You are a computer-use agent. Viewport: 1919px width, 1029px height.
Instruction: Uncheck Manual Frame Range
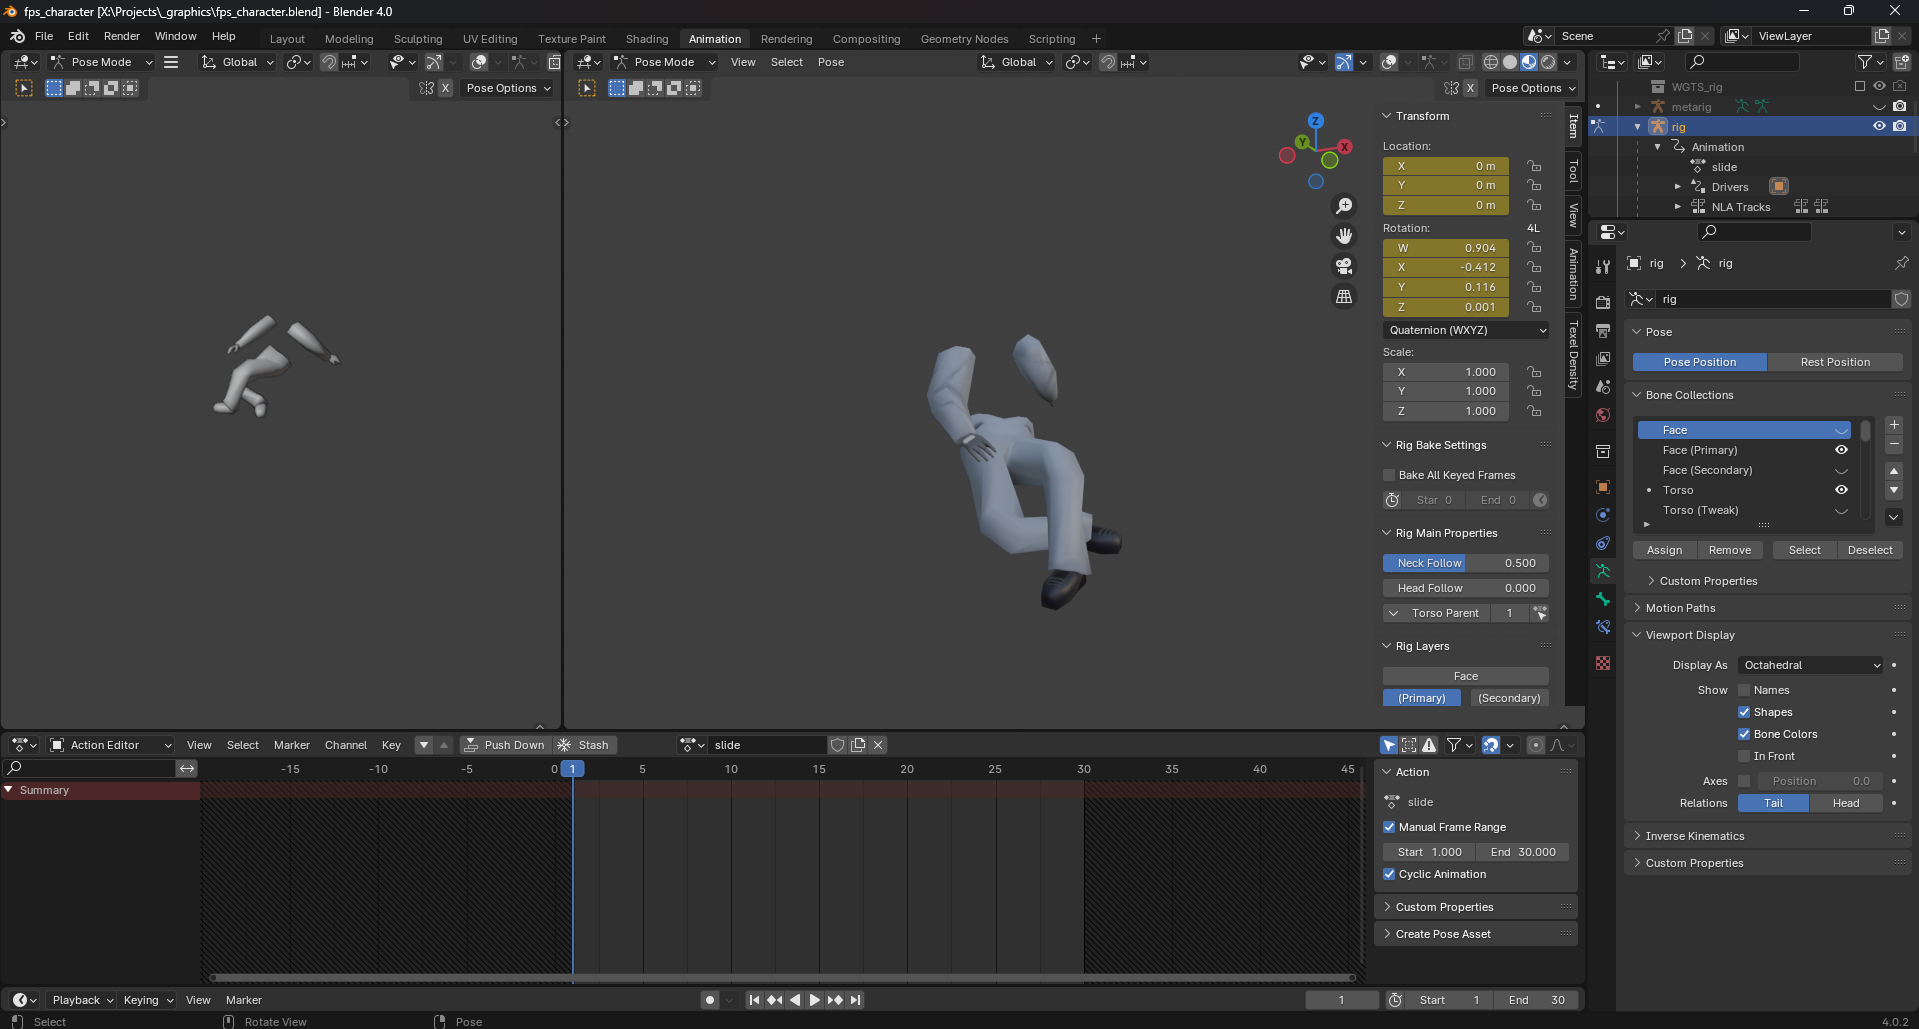[x=1389, y=827]
